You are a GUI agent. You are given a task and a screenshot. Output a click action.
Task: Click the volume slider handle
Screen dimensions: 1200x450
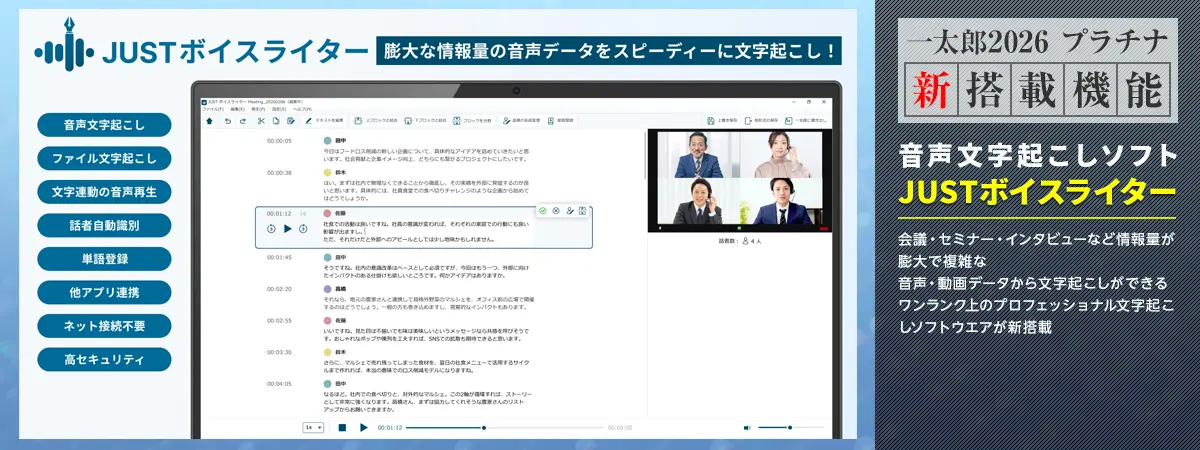[789, 427]
